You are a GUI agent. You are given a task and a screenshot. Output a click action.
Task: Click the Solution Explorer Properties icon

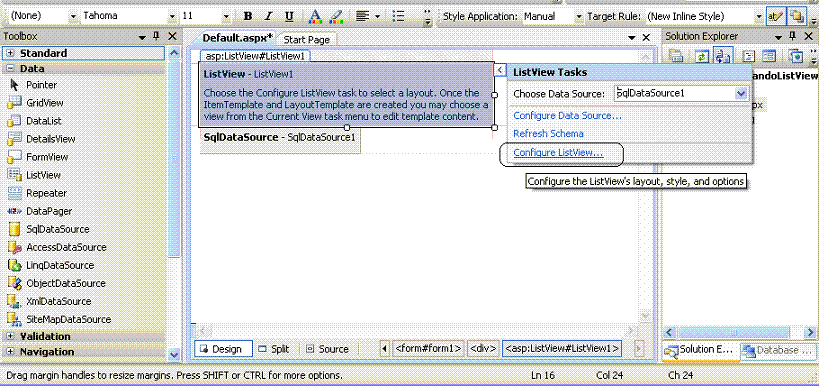pyautogui.click(x=676, y=56)
